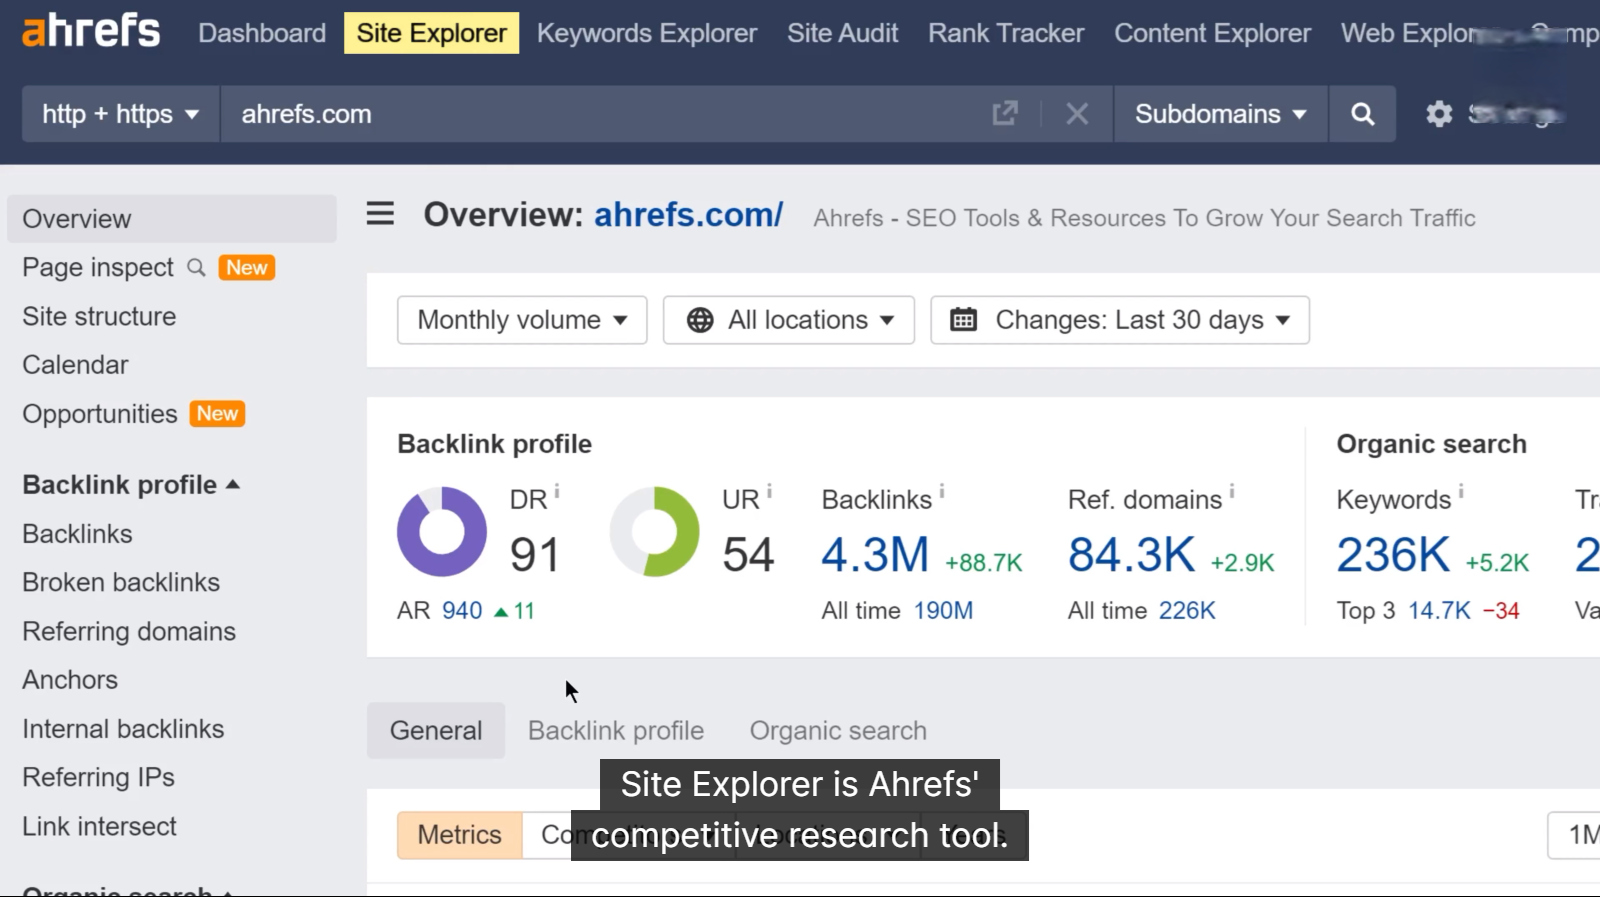Click the +88.7K backlinks change
The height and width of the screenshot is (897, 1600).
[x=984, y=563]
